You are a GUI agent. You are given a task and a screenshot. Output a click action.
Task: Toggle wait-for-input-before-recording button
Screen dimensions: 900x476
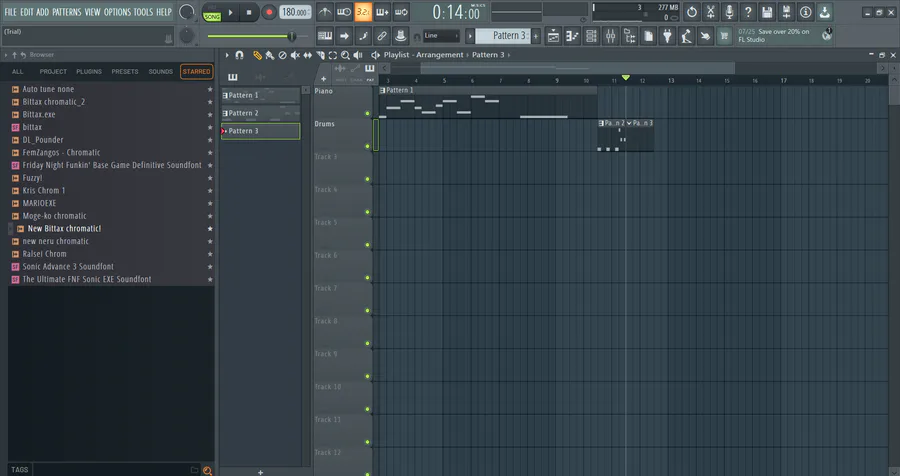click(x=344, y=12)
